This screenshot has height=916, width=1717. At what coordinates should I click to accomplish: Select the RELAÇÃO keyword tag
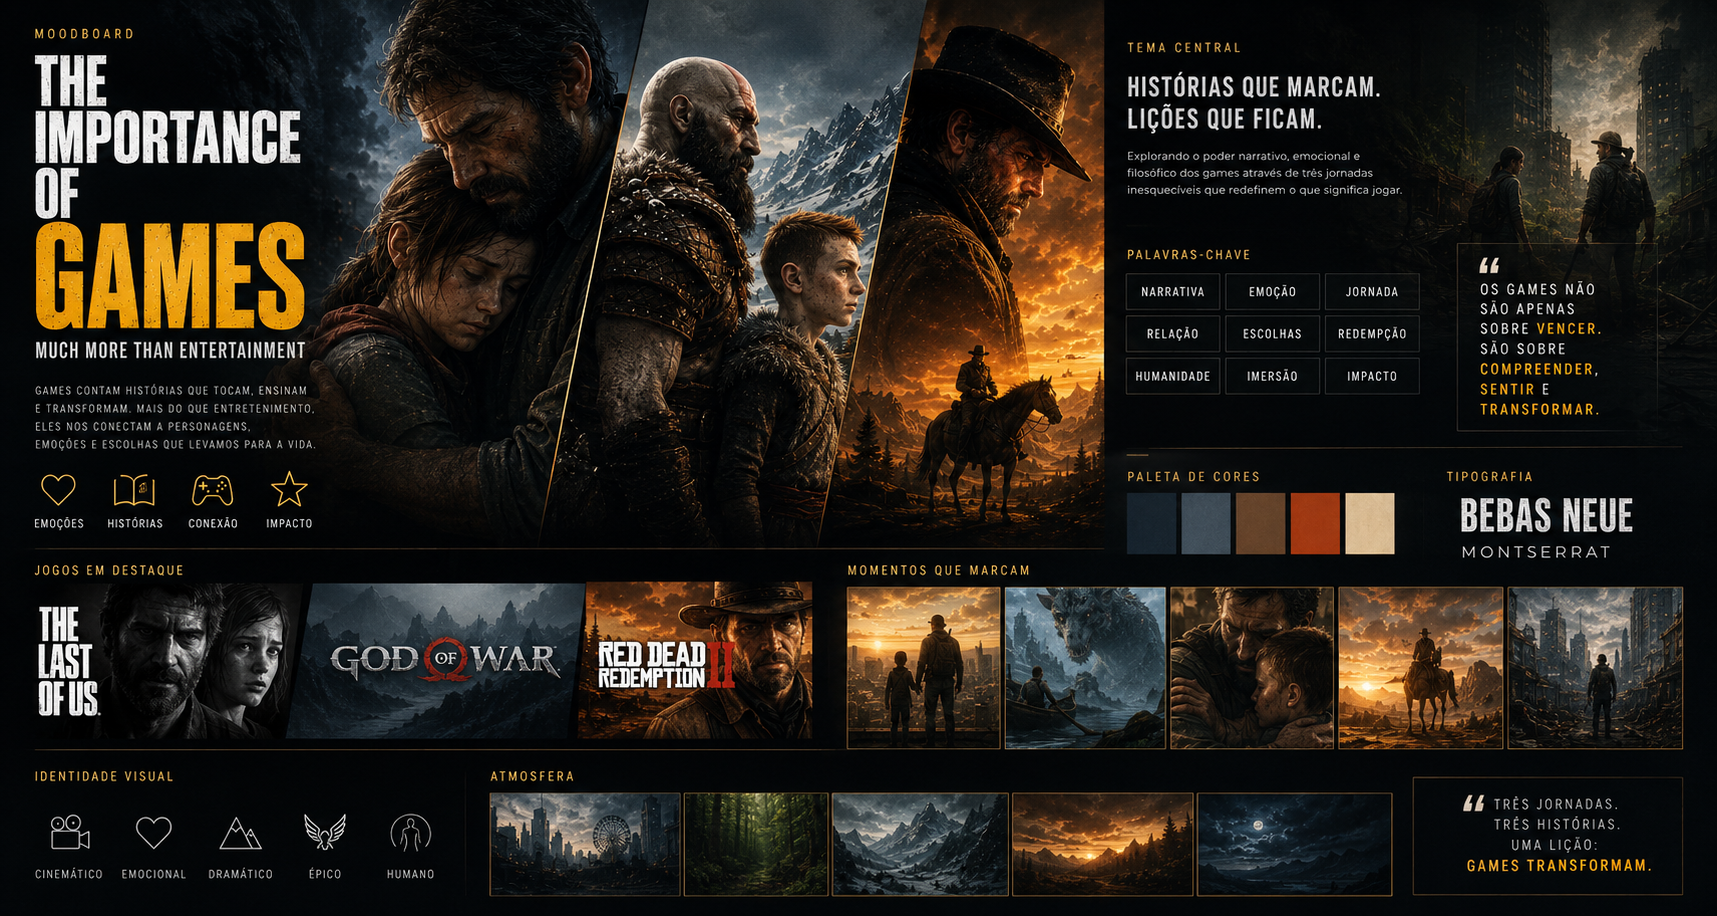pos(1173,334)
